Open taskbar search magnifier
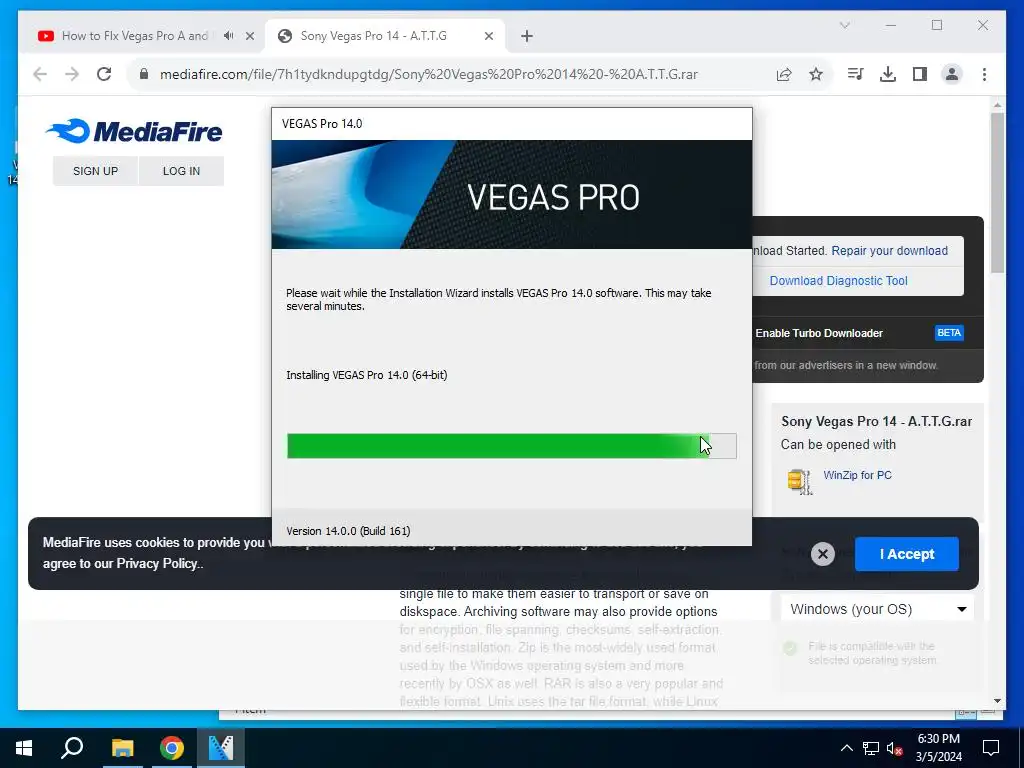Screen dimensions: 1024x768 coord(72,747)
